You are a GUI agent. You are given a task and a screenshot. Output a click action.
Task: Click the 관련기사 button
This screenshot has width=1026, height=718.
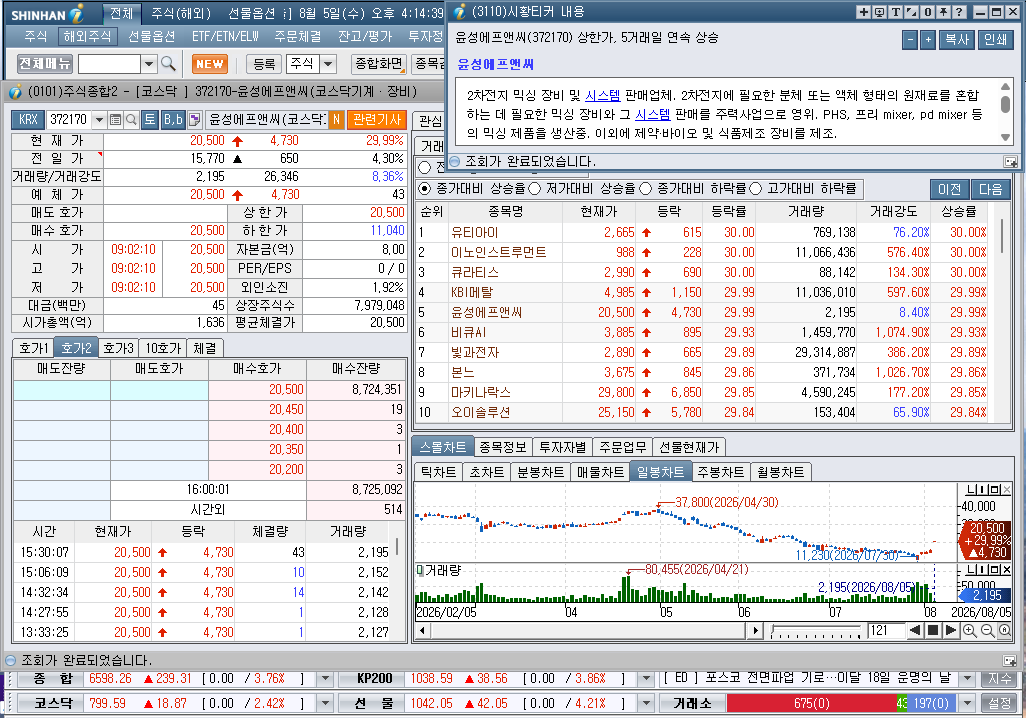coord(377,119)
